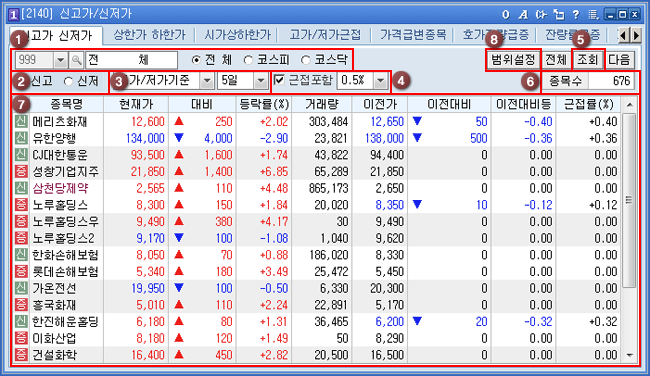Select the 코스닥 radio button
This screenshot has width=650, height=376.
(x=306, y=61)
